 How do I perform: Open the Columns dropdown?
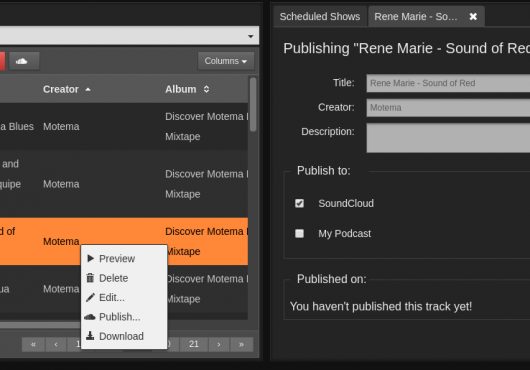(x=226, y=61)
